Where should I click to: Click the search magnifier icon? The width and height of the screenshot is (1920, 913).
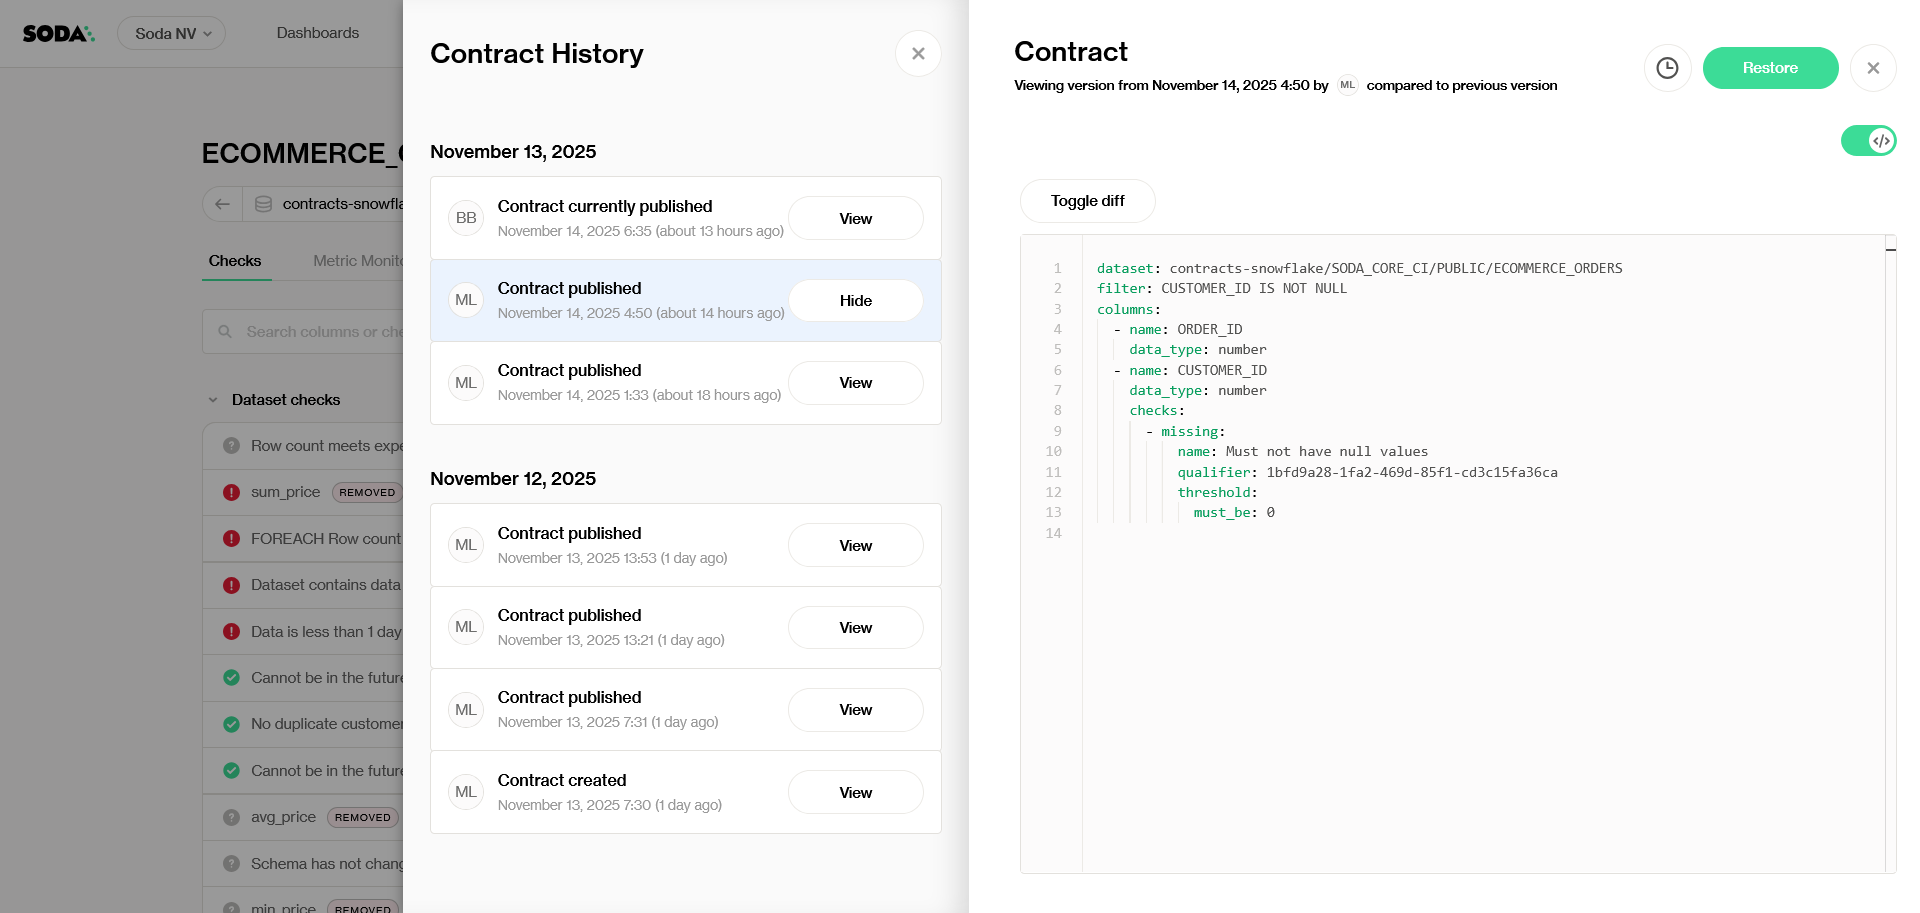pos(225,332)
